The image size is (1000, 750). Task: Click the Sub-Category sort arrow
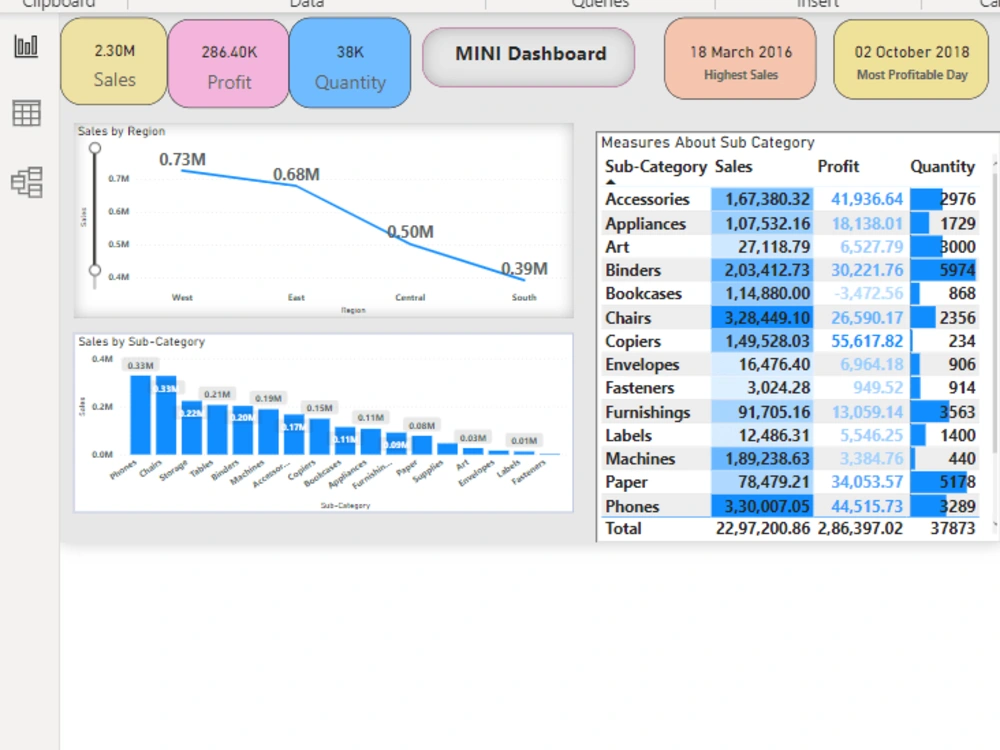pyautogui.click(x=611, y=181)
